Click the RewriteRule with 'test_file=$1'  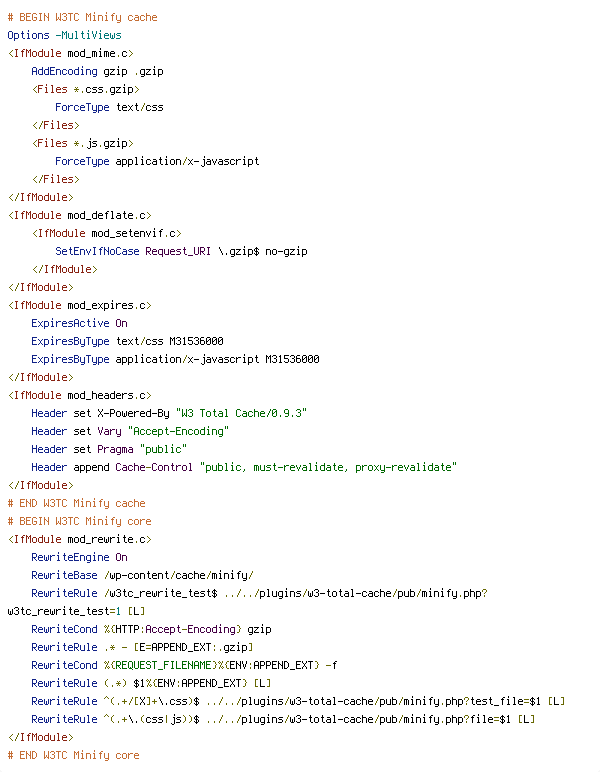298,702
